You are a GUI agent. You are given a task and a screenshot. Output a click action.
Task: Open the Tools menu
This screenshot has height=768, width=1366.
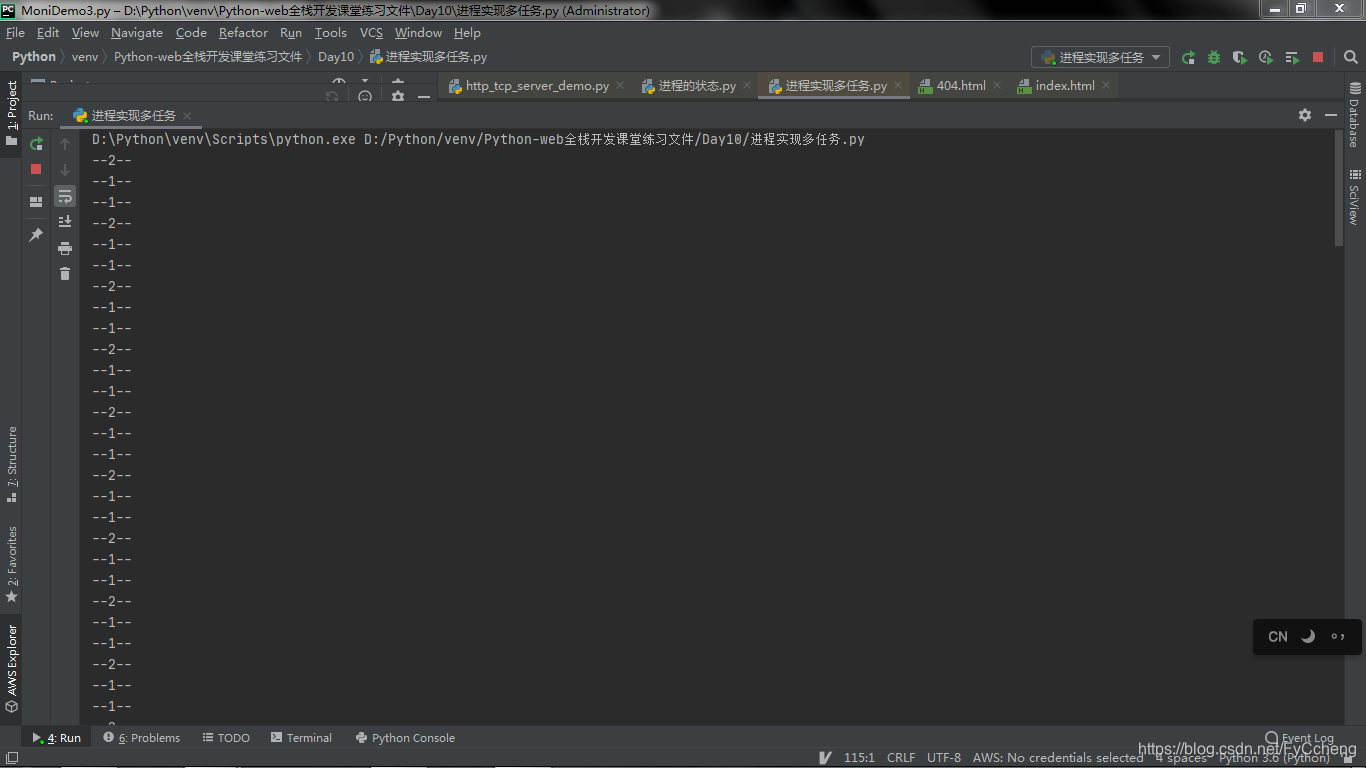(x=331, y=33)
